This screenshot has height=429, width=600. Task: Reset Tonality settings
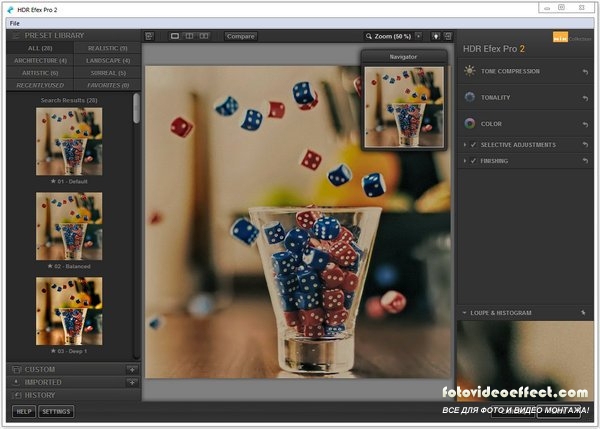click(585, 98)
